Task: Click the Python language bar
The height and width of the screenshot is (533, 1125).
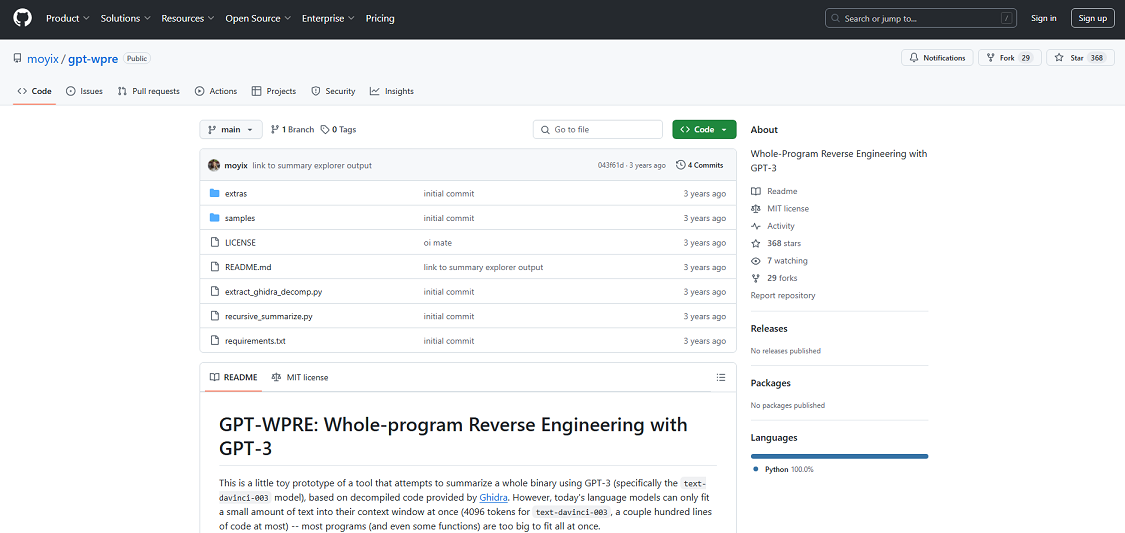Action: pos(839,456)
